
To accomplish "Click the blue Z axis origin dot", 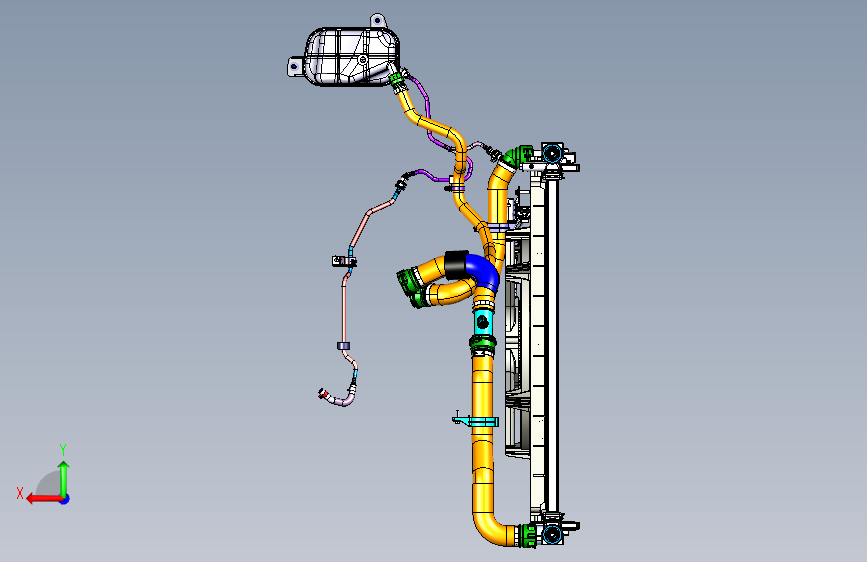I will [x=65, y=499].
